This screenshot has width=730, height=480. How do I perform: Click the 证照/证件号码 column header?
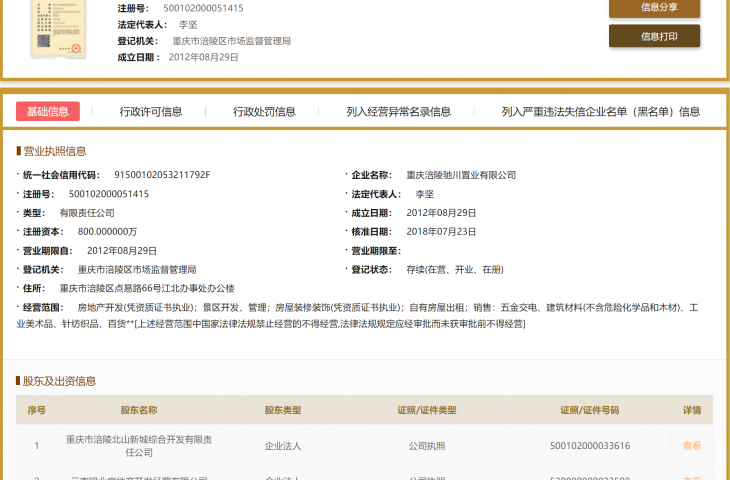pyautogui.click(x=589, y=410)
